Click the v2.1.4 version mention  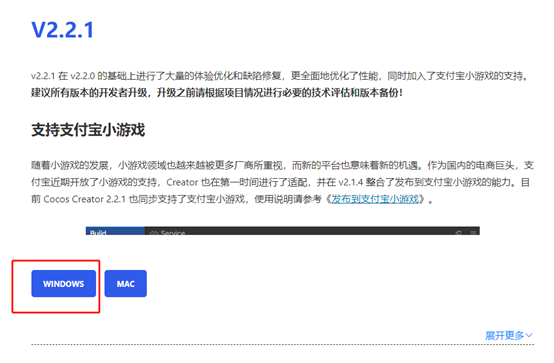[350, 182]
